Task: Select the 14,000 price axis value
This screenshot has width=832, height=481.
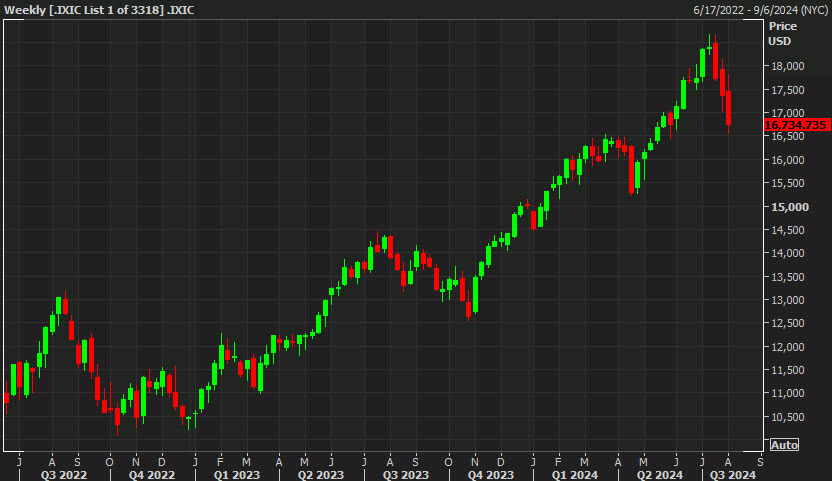Action: click(787, 253)
